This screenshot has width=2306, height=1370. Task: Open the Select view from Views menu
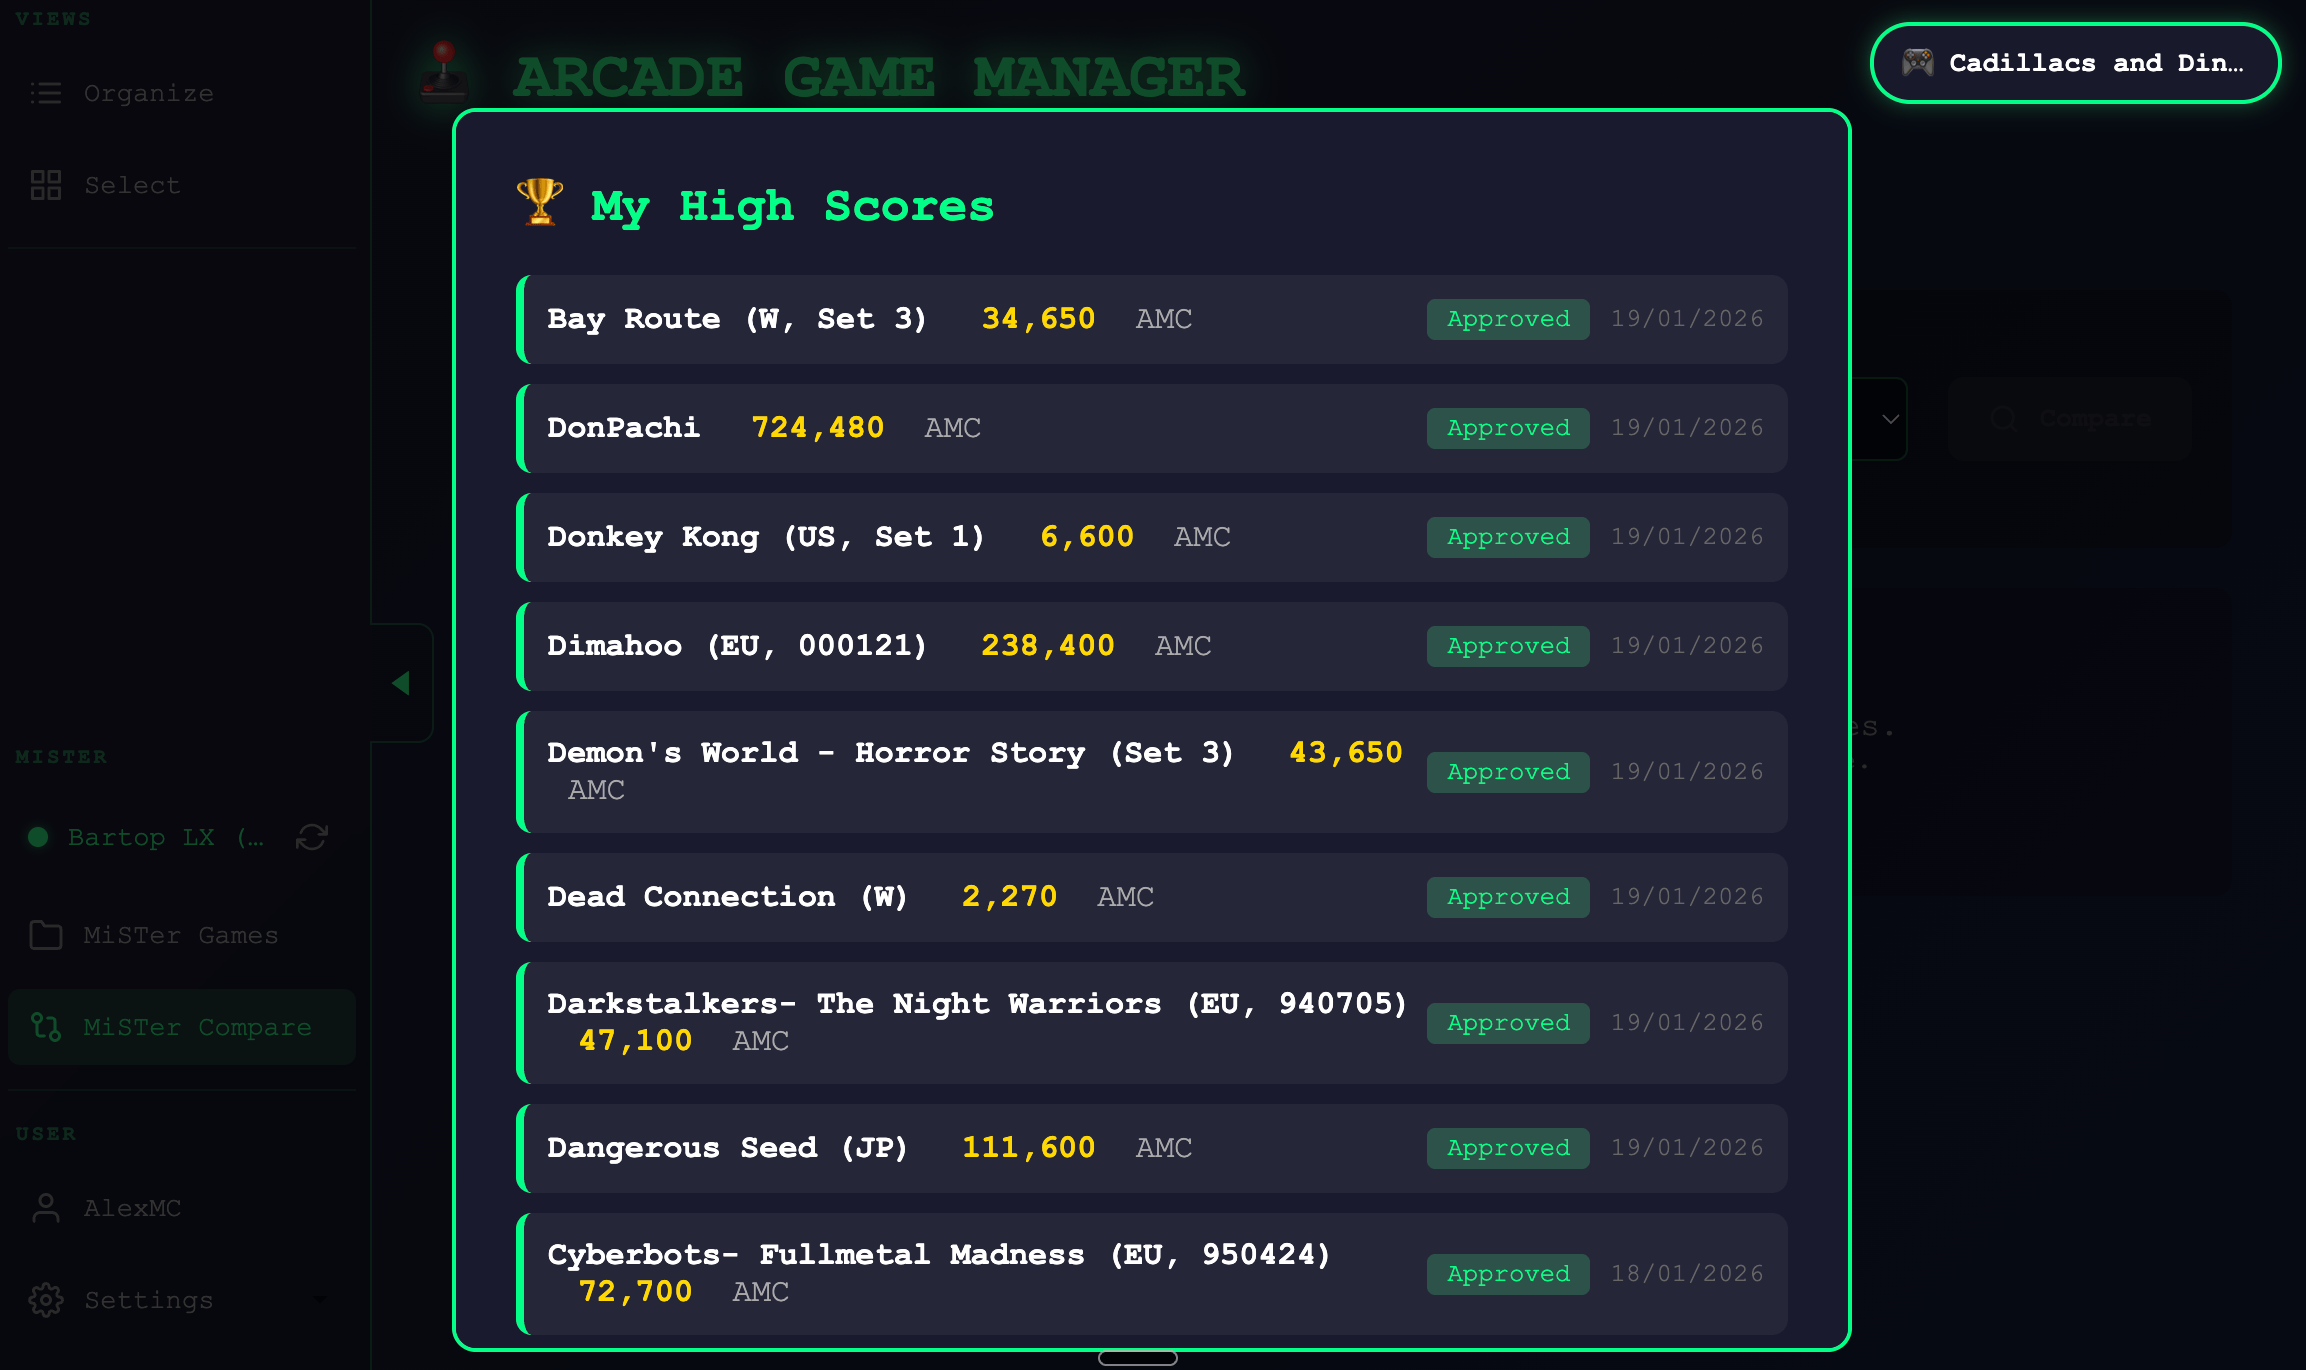tap(131, 184)
